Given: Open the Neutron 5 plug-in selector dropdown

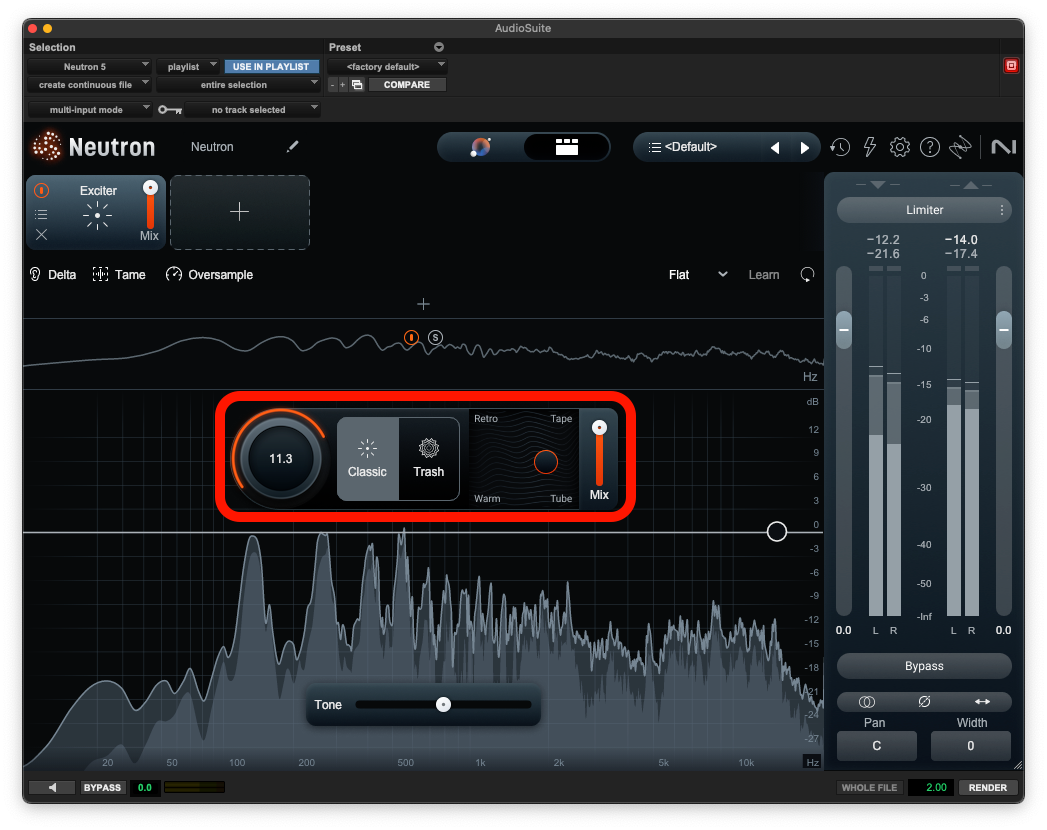Looking at the screenshot, I should point(89,67).
